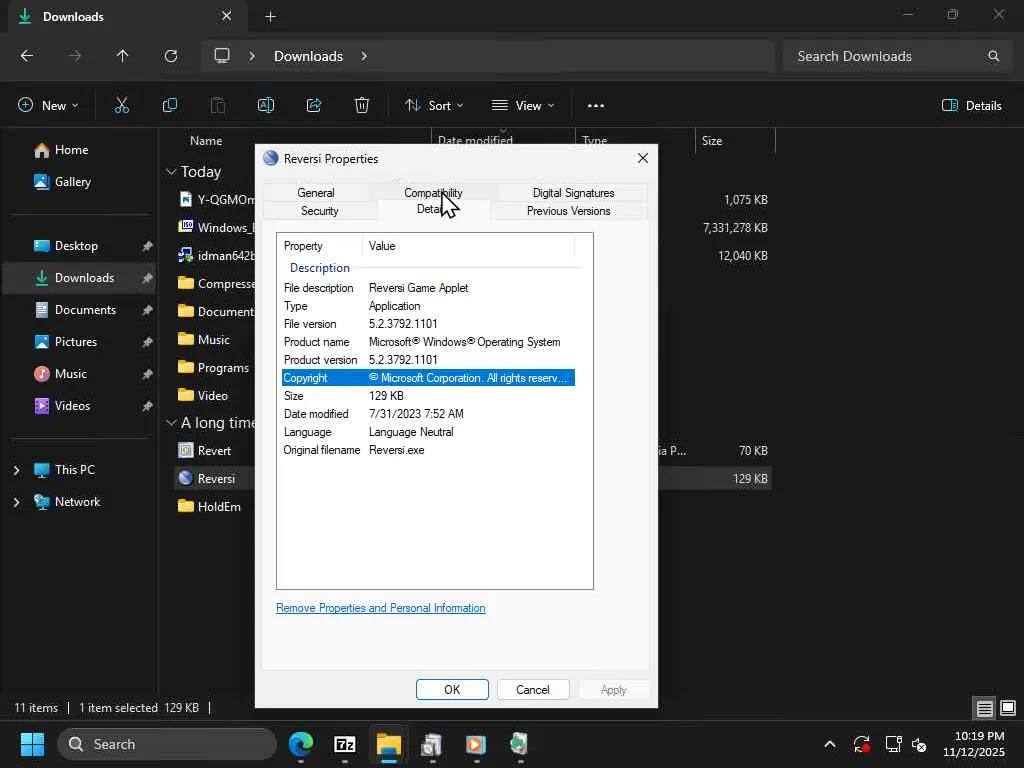Open Microsoft Edge from taskbar
The image size is (1024, 768).
tap(301, 744)
